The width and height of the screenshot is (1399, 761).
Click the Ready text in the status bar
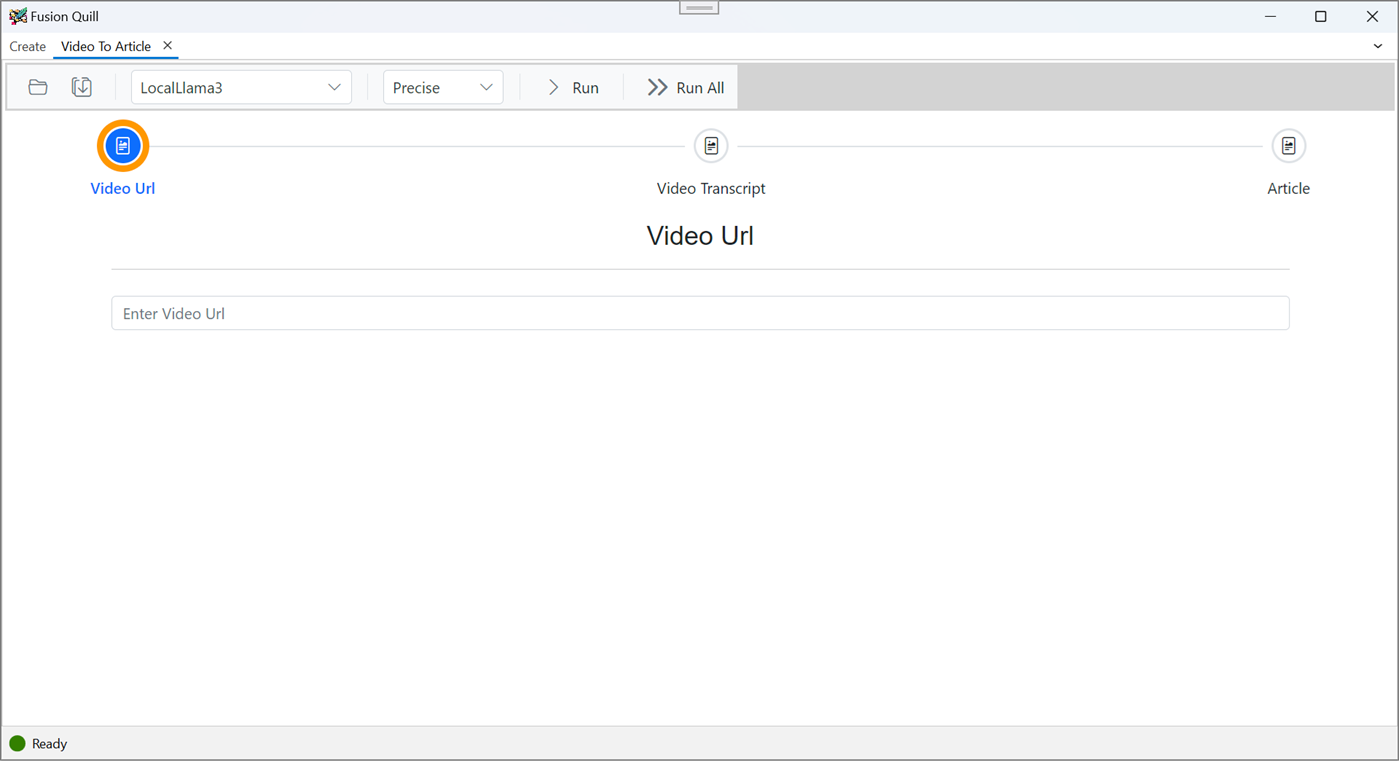(47, 744)
